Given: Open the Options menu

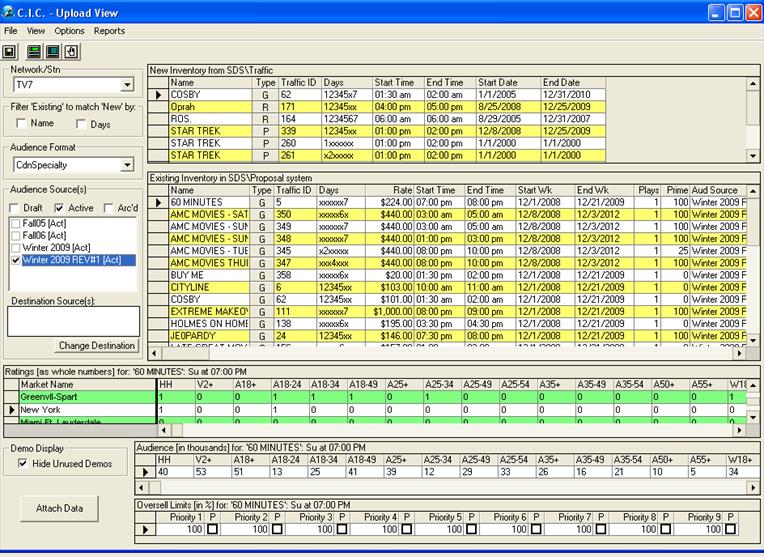Looking at the screenshot, I should pos(69,31).
